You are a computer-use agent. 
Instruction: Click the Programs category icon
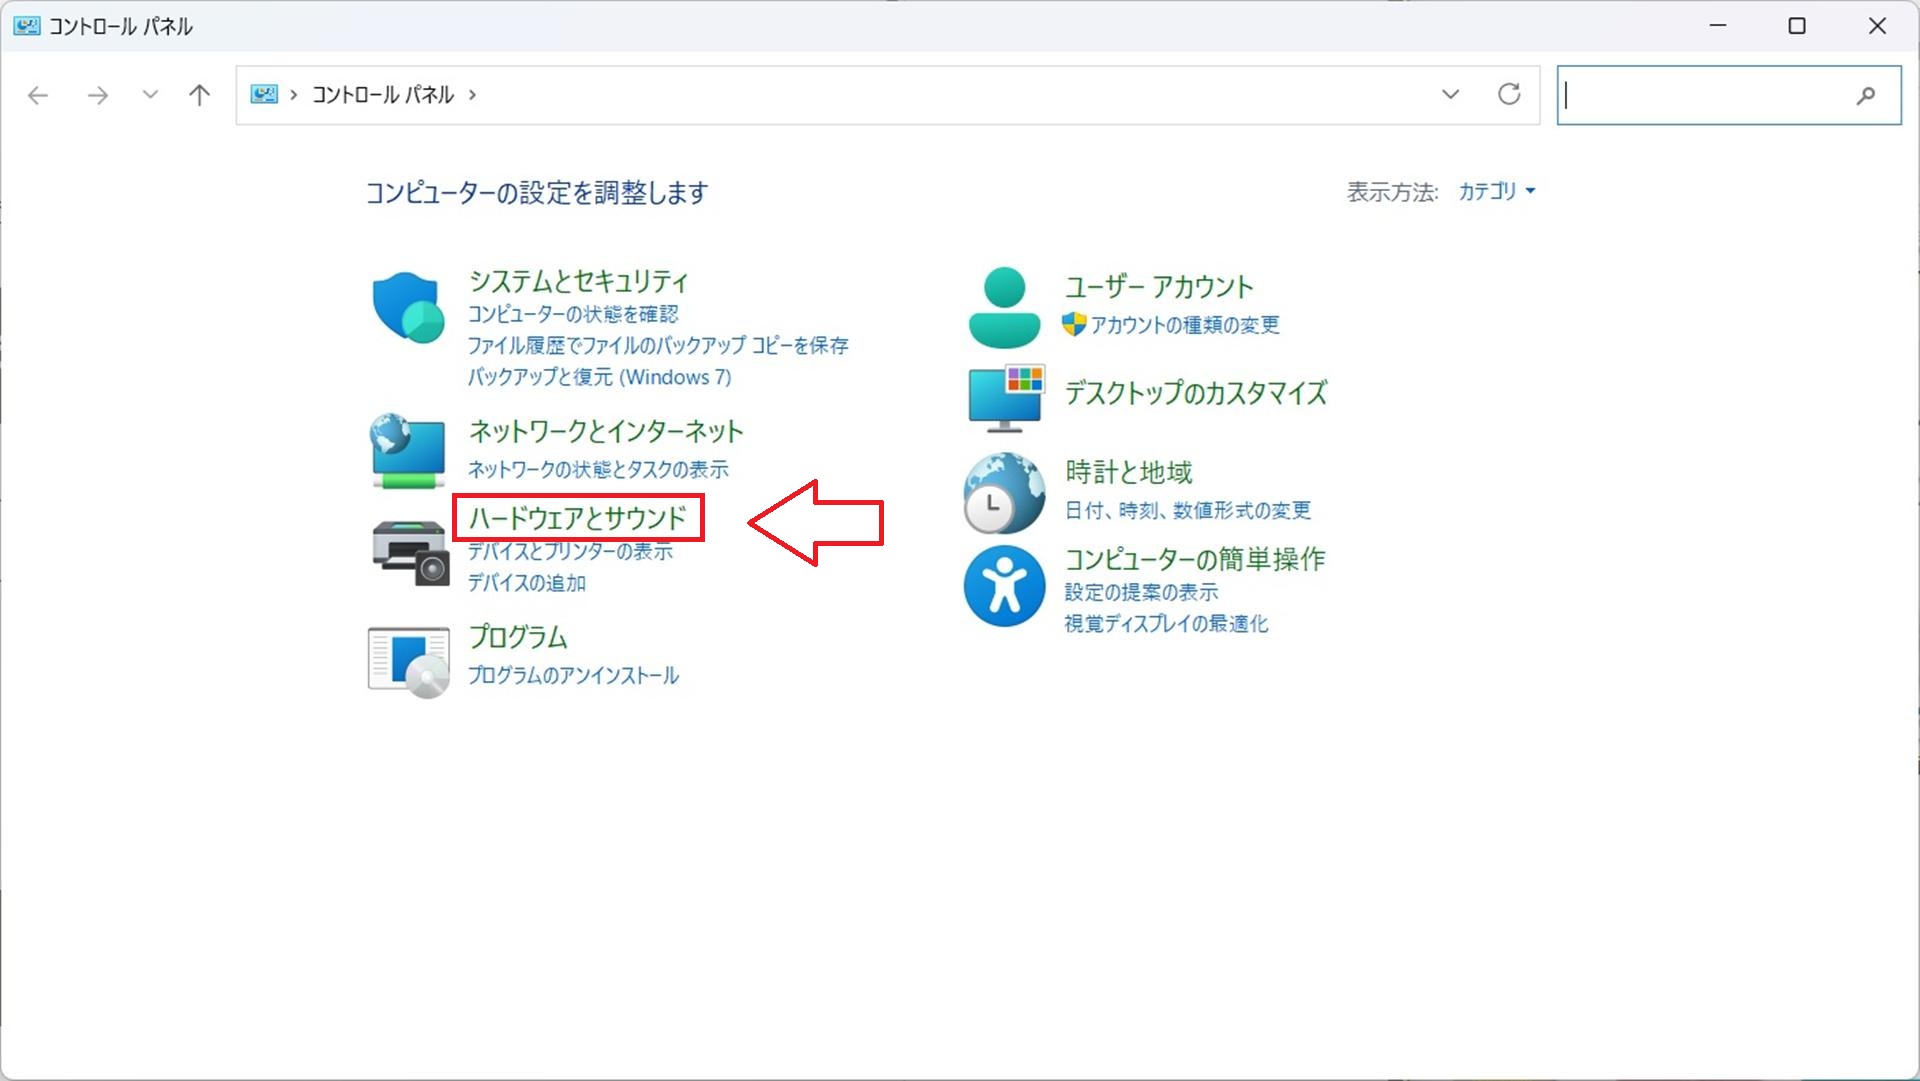point(408,661)
